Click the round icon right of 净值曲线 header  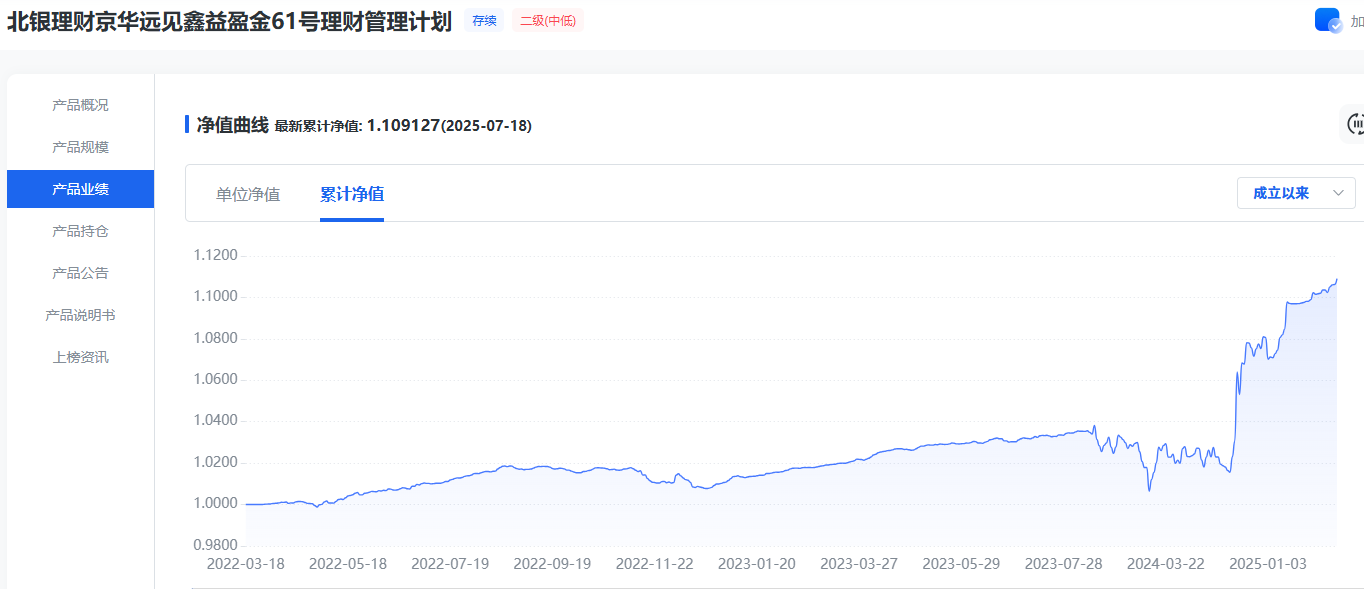tap(1354, 124)
